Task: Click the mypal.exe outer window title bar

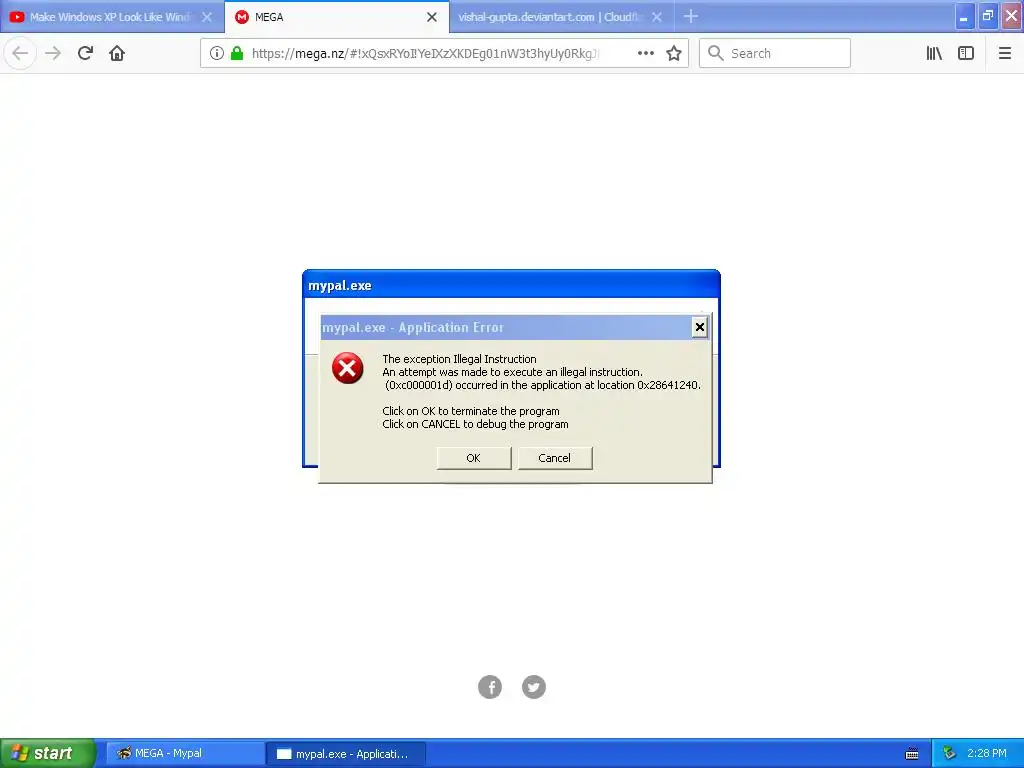Action: pos(511,285)
